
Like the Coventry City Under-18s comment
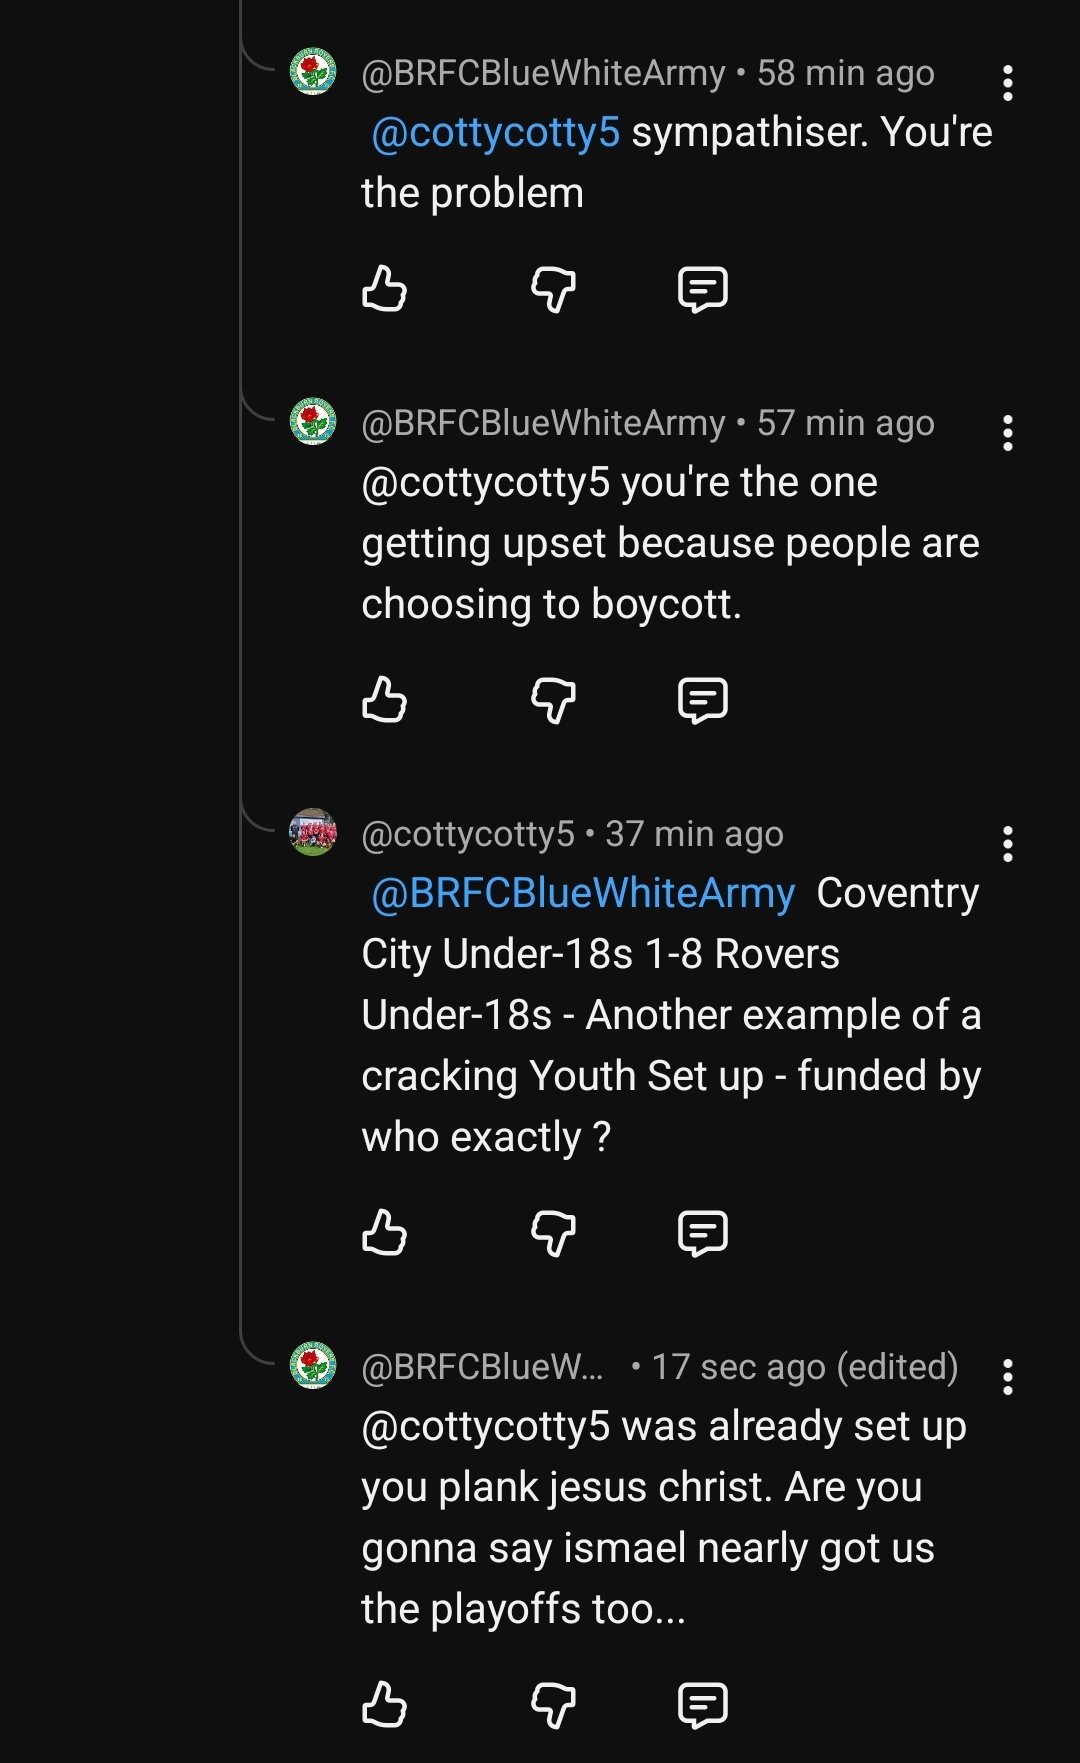tap(384, 1232)
